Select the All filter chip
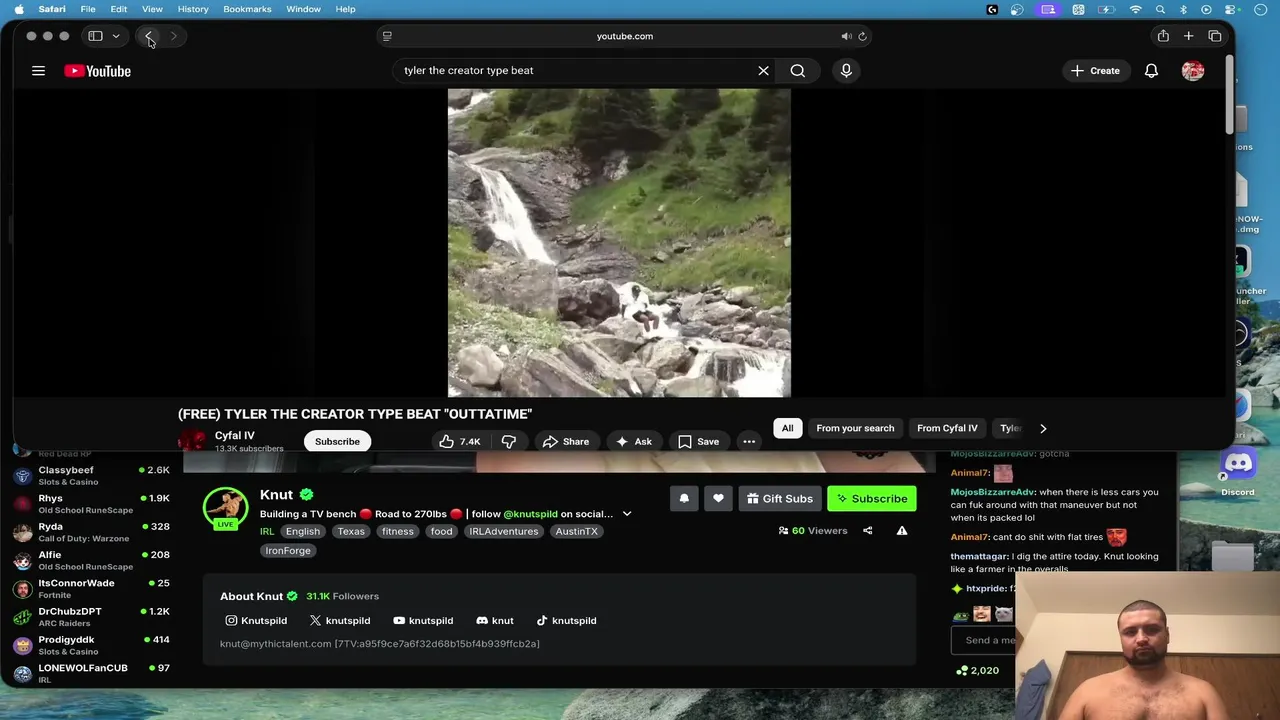 pos(787,428)
